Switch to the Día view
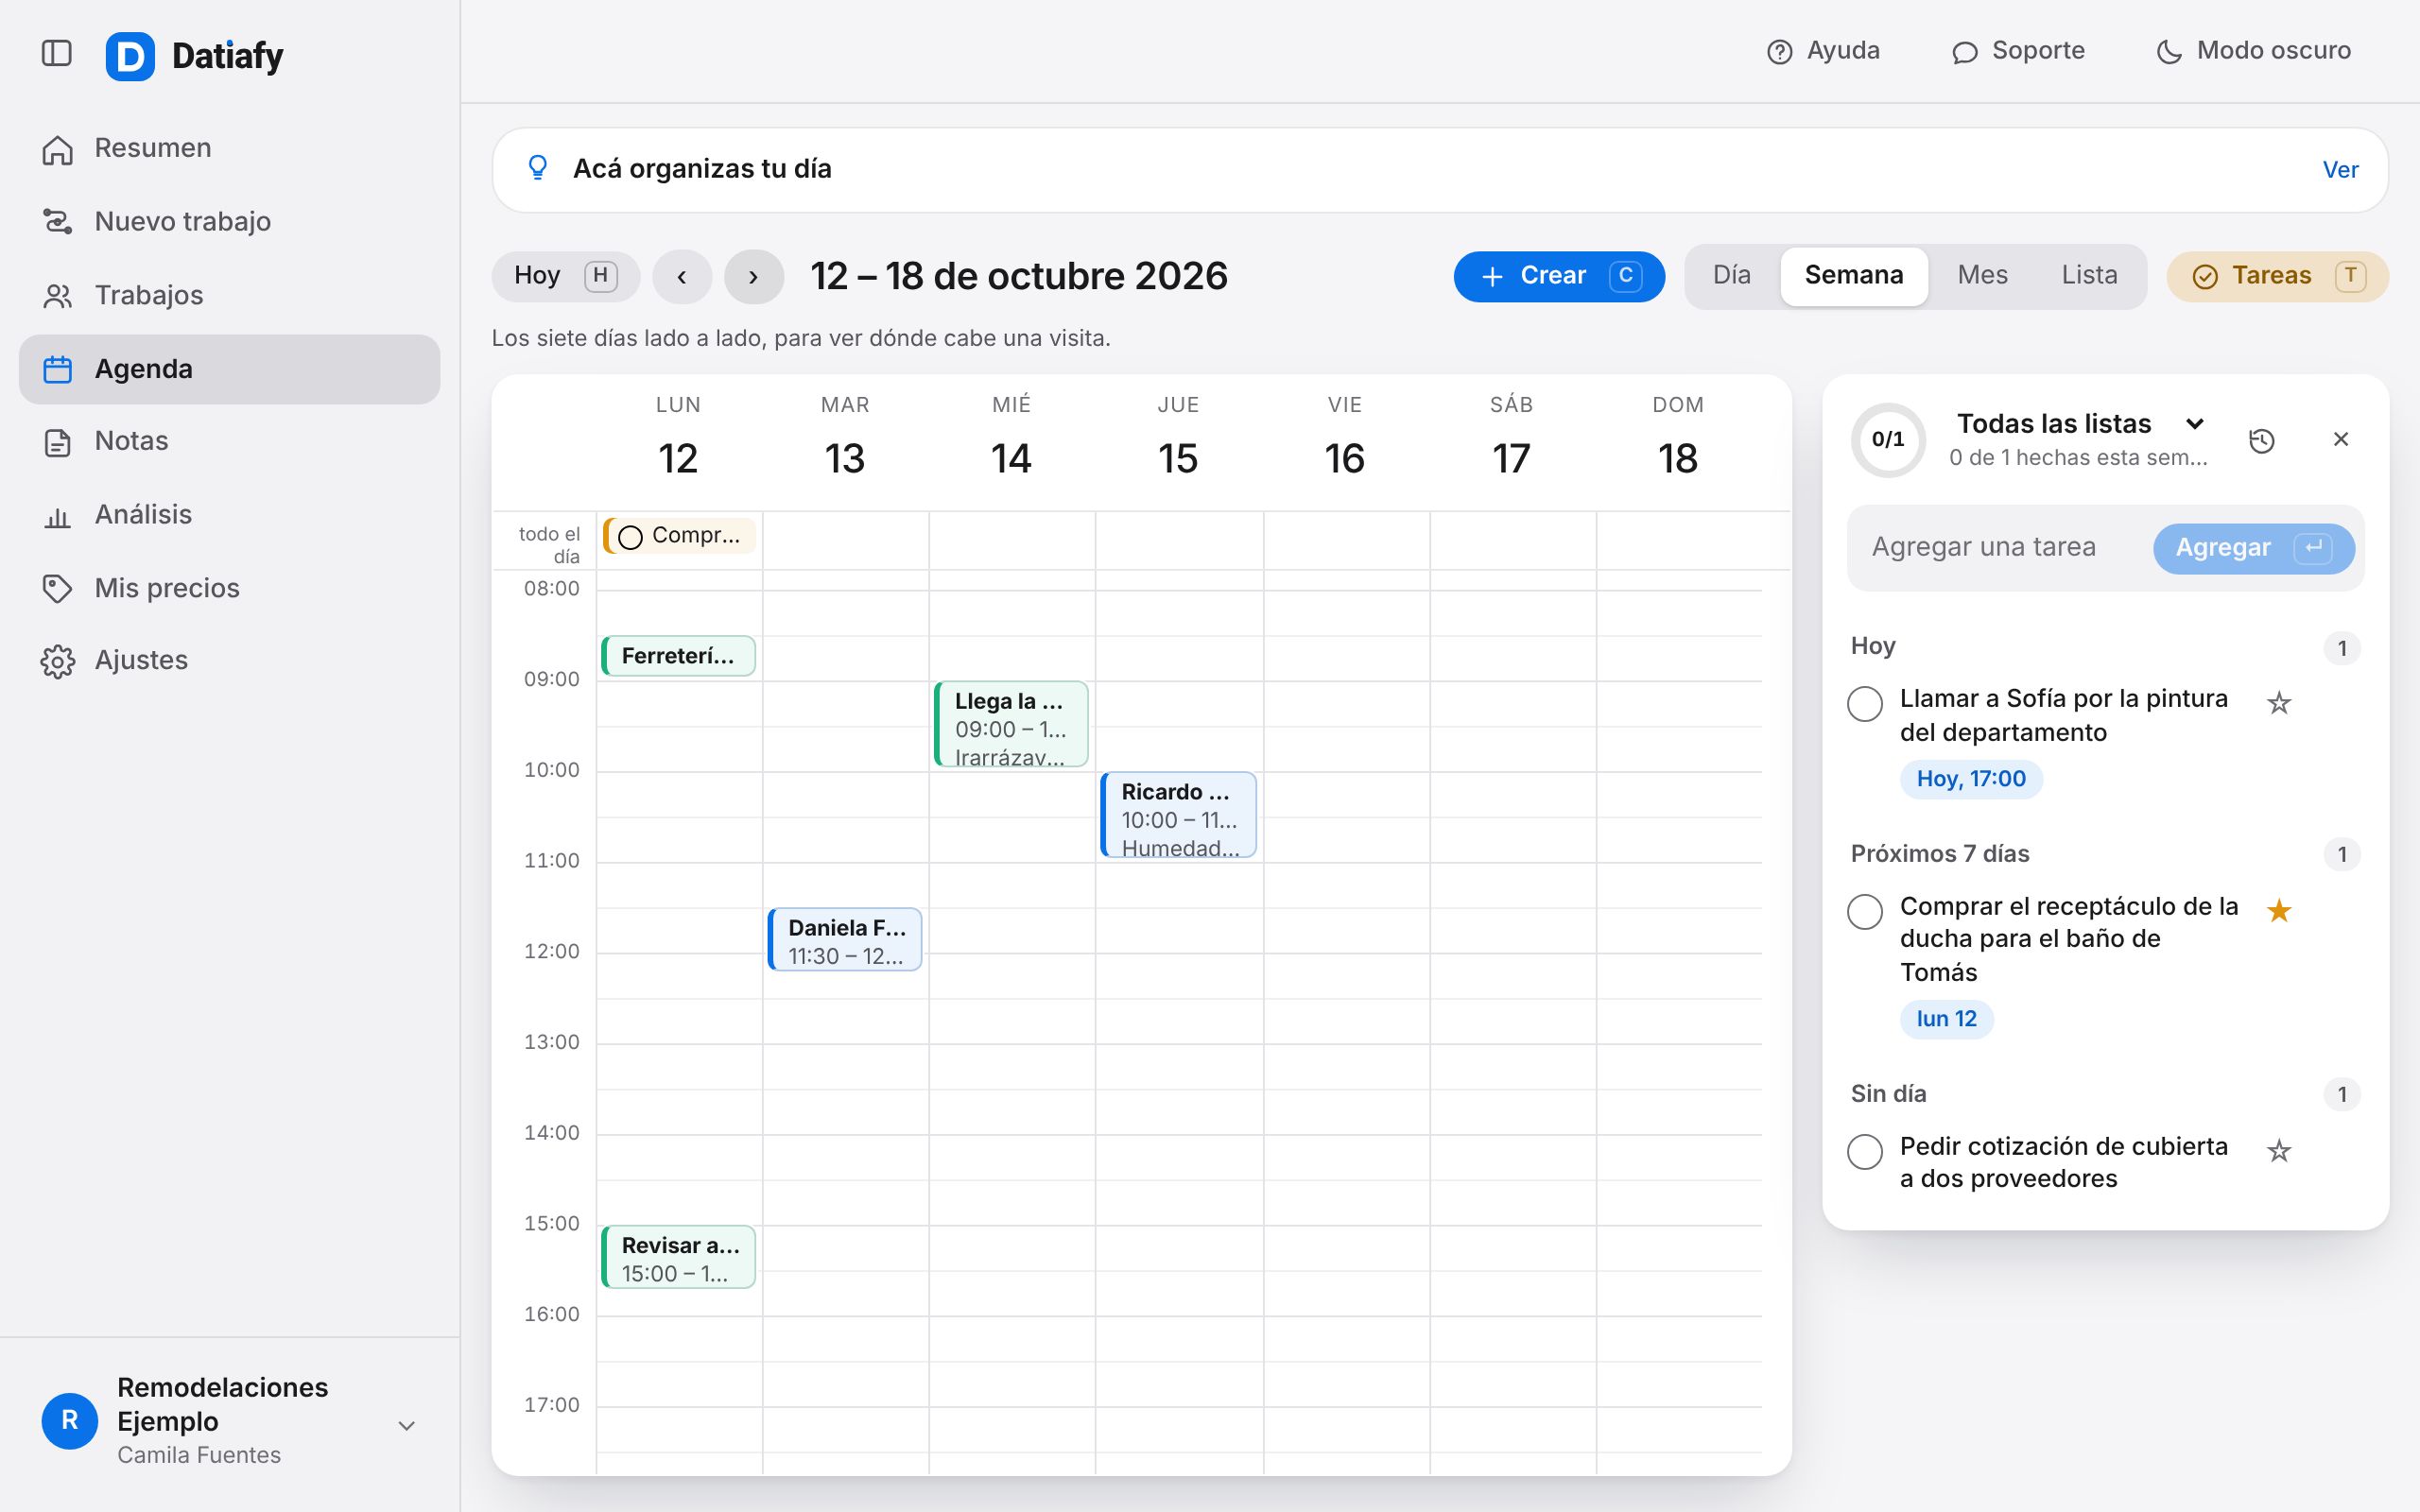Image resolution: width=2420 pixels, height=1512 pixels. (1732, 276)
